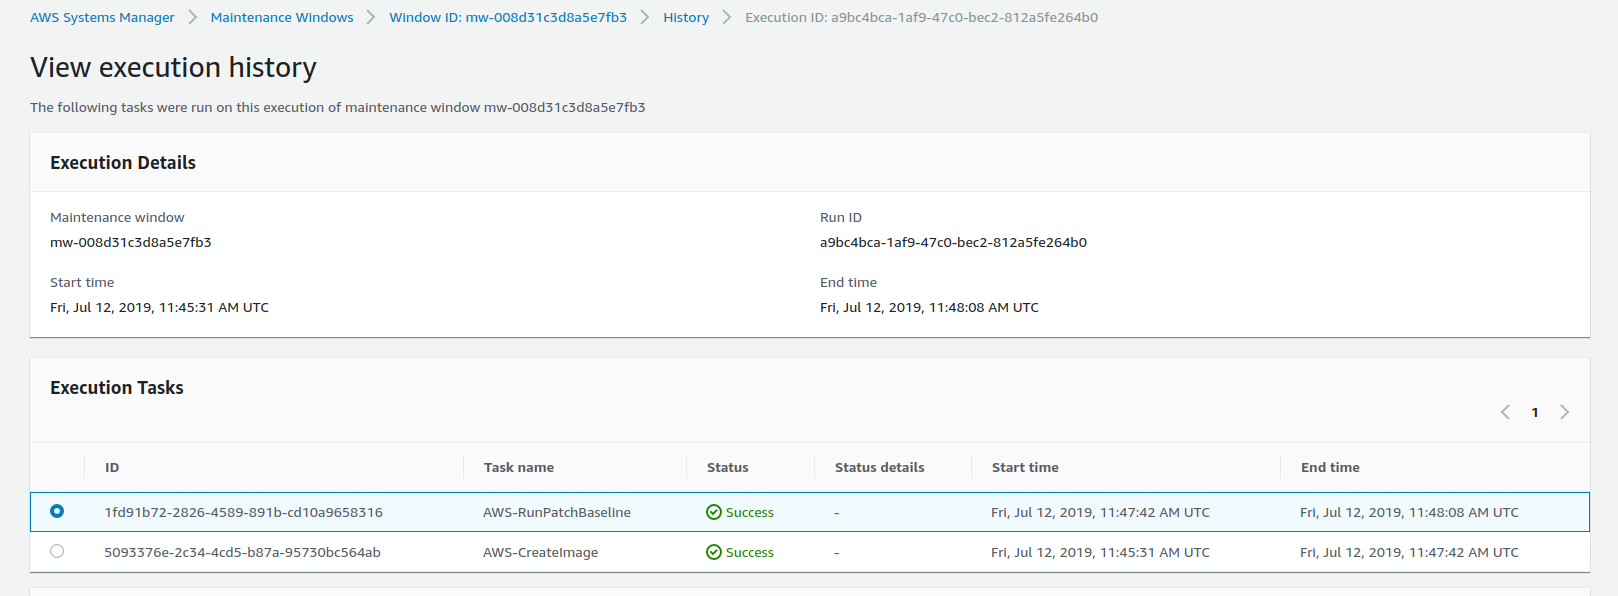This screenshot has width=1618, height=596.
Task: Click task ID 1fd91b72-2826-4589-891b-cd10a9658316
Action: 244,512
